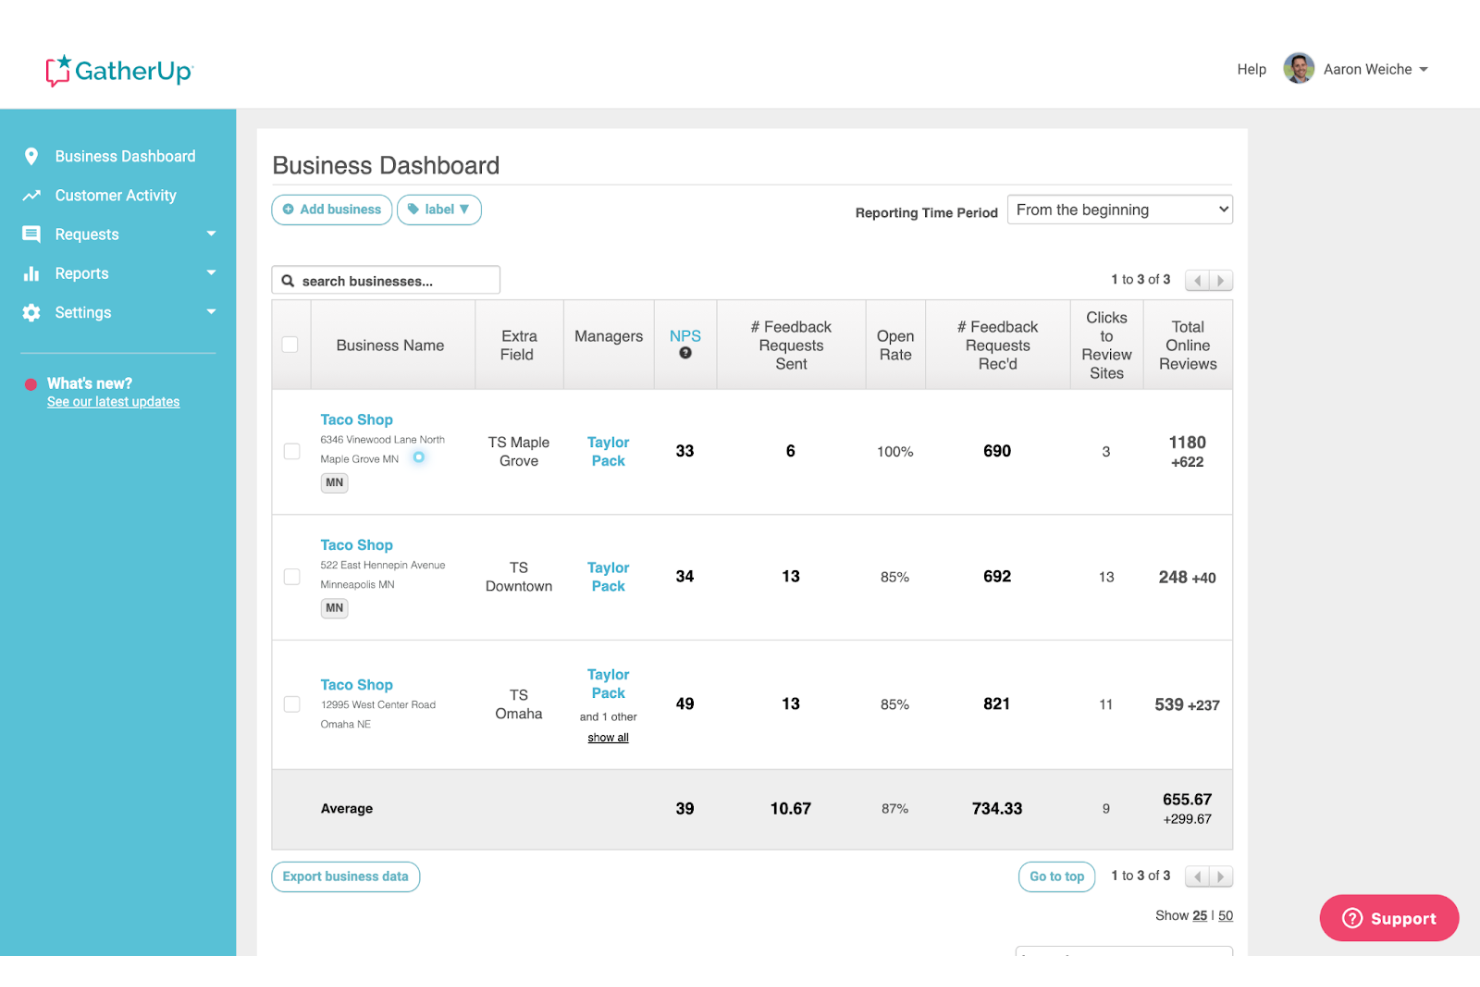Click the magnifier icon in search box
Viewport: 1480px width, 987px height.
coord(288,281)
